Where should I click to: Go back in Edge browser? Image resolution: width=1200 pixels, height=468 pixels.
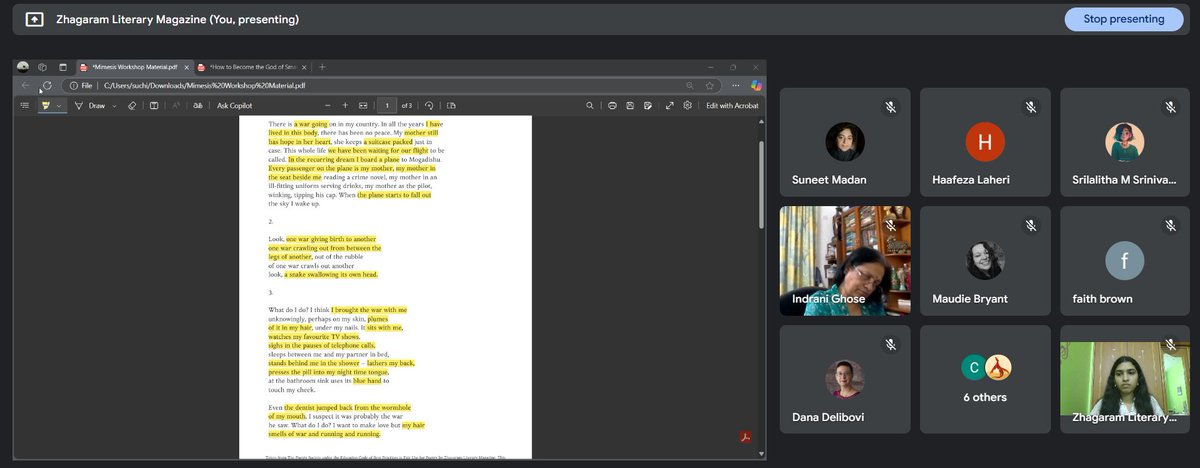tap(25, 86)
